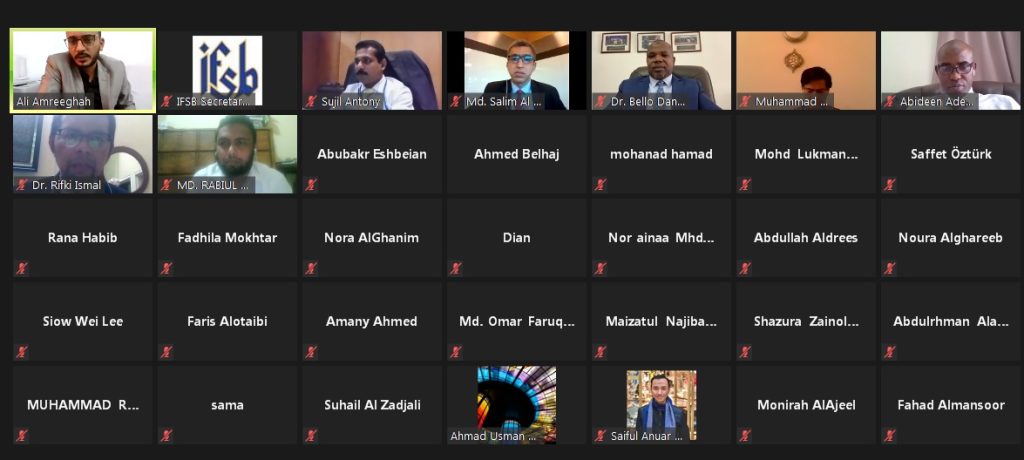Select the Ahmed Belhaj participant tile
1024x460 pixels.
pyautogui.click(x=517, y=154)
